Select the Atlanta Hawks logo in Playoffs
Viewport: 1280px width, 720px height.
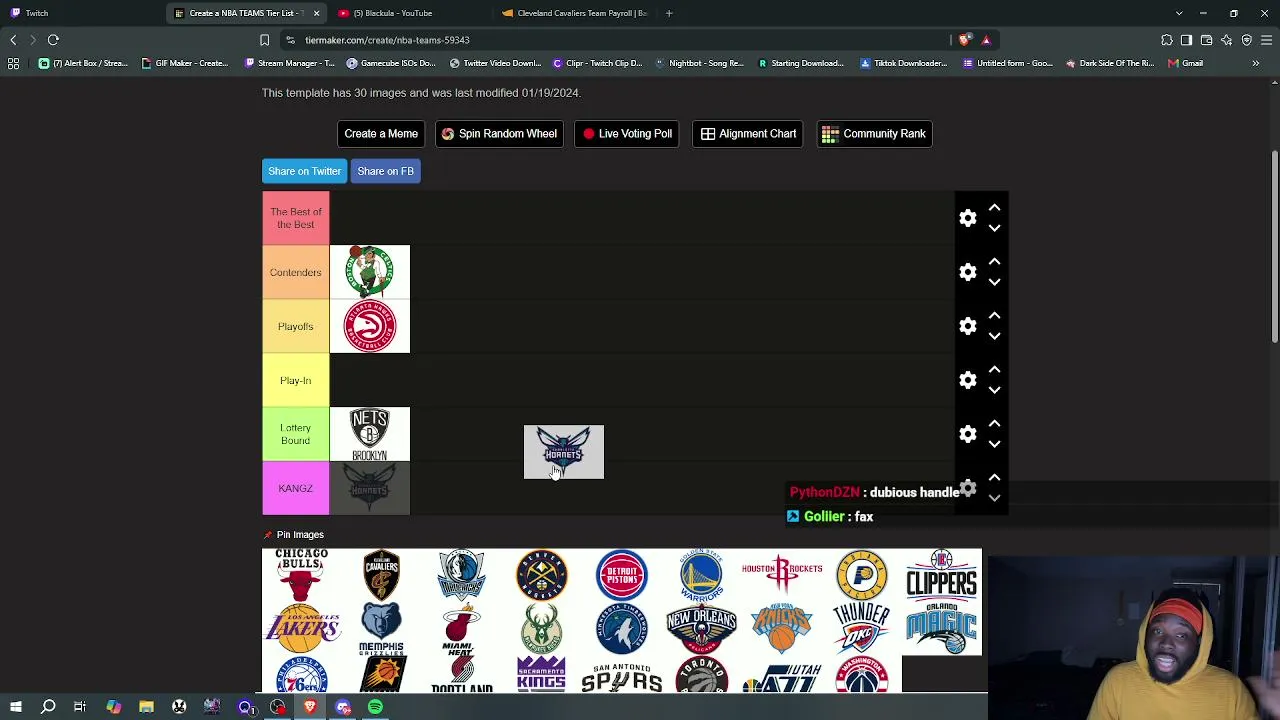[370, 326]
